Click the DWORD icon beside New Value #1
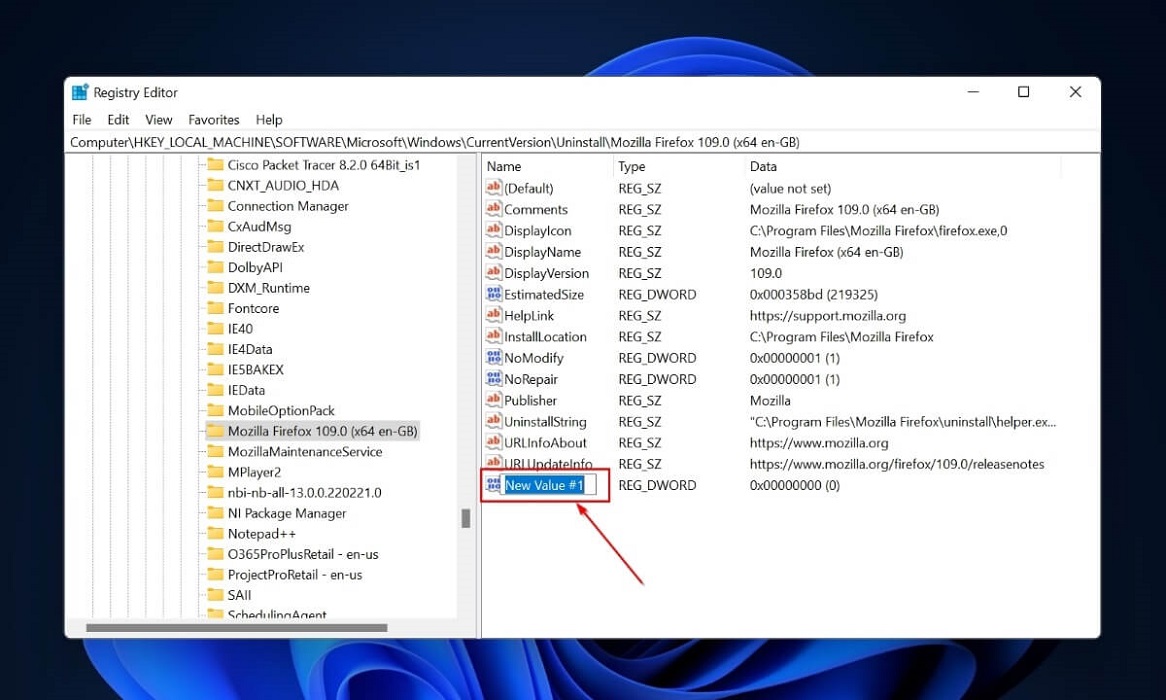Image resolution: width=1166 pixels, height=700 pixels. click(x=492, y=485)
